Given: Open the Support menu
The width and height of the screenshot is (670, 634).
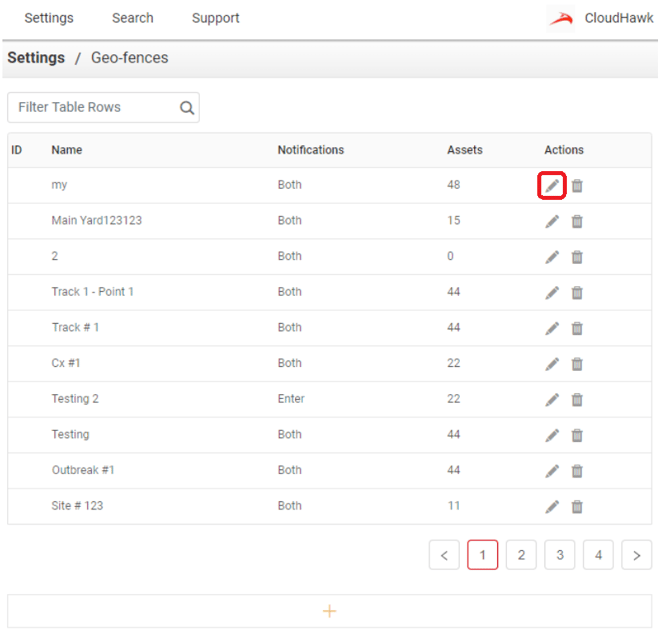Looking at the screenshot, I should (216, 18).
